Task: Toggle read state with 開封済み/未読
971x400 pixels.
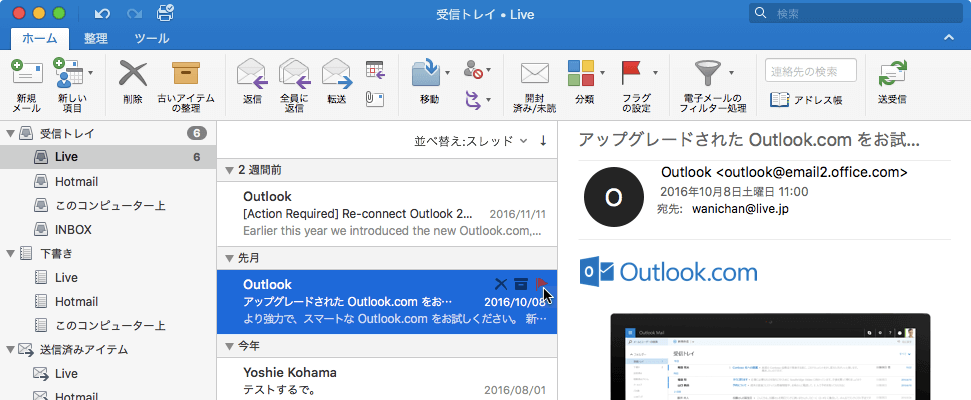Action: [x=535, y=85]
